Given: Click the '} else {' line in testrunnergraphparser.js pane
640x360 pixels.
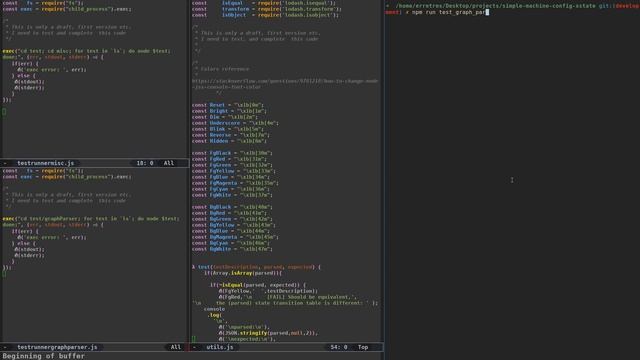Looking at the screenshot, I should (x=23, y=243).
